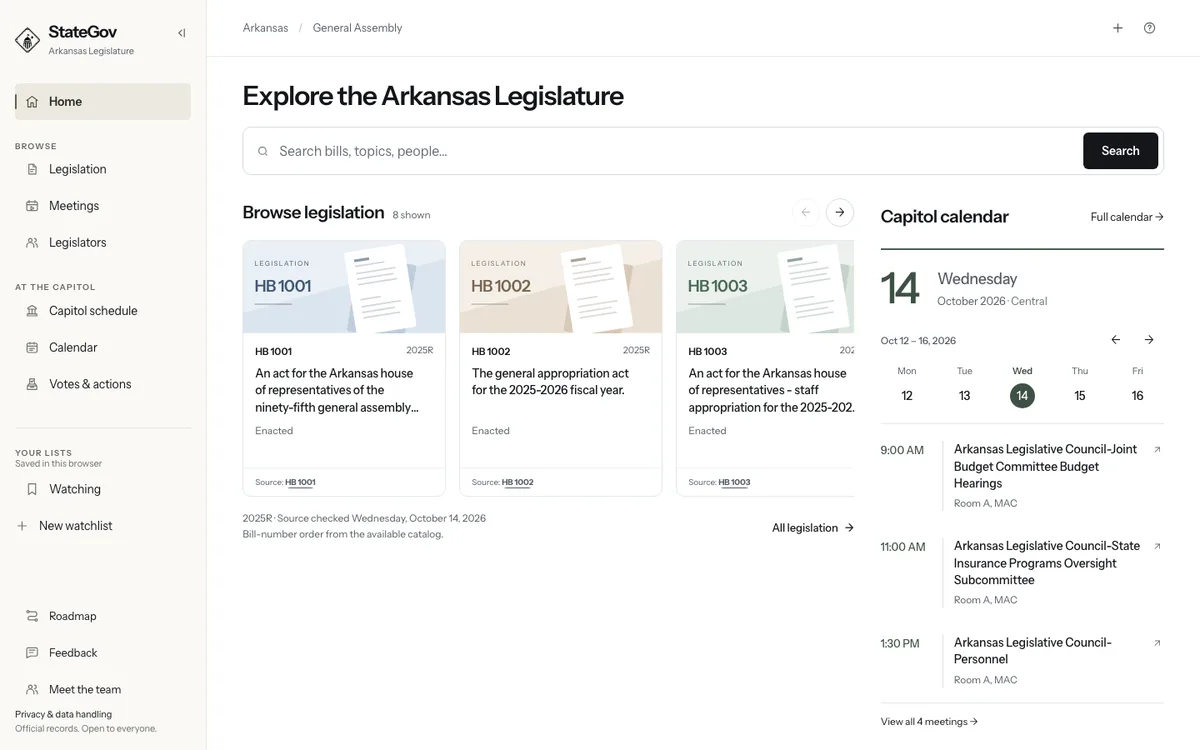Viewport: 1200px width, 750px height.
Task: Open the HB 1002 card thumbnail
Action: 561,287
